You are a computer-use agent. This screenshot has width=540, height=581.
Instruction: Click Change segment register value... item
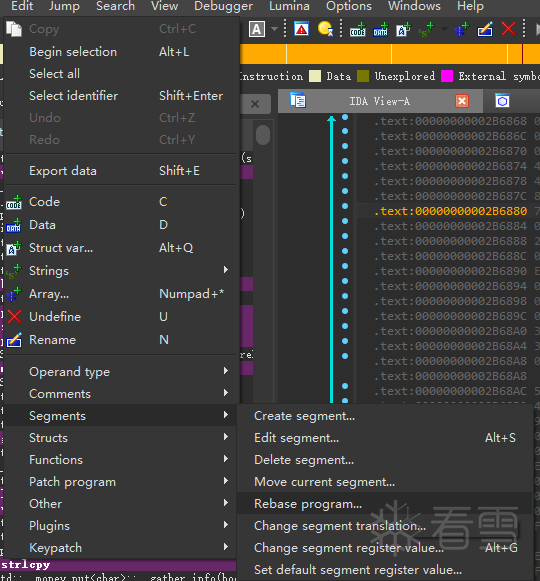pos(385,548)
